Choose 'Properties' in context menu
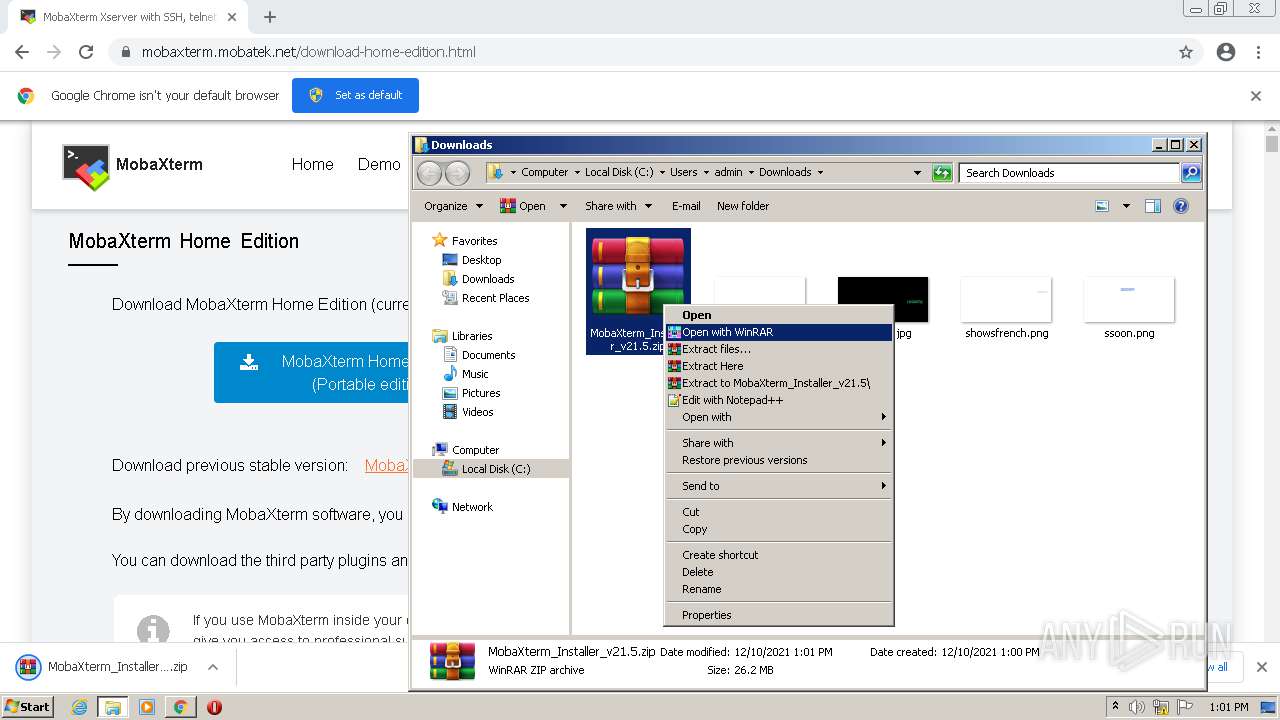The height and width of the screenshot is (720, 1280). (779, 615)
